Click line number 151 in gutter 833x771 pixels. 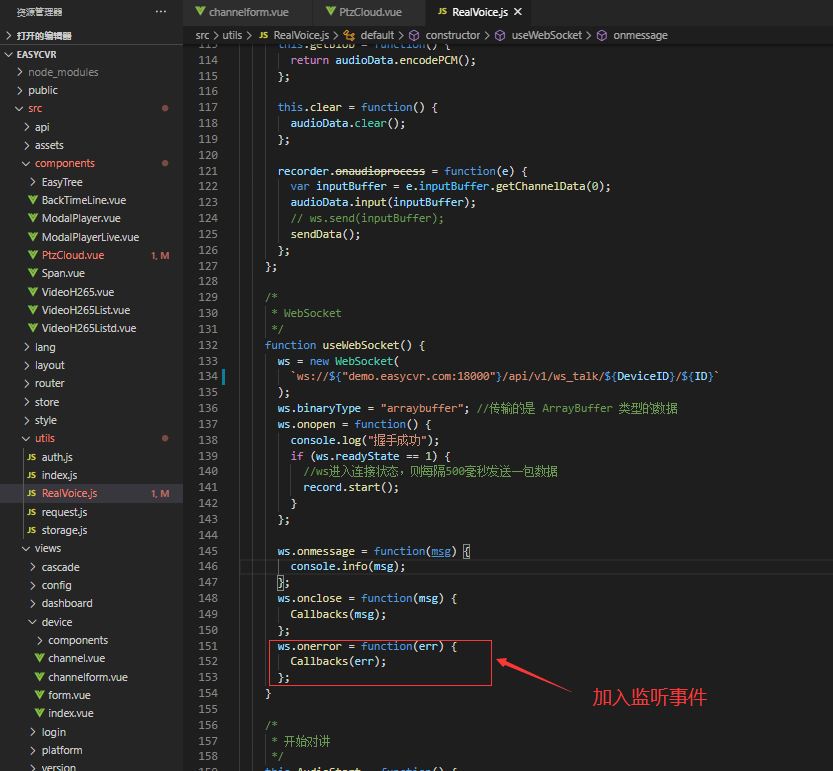tap(208, 646)
